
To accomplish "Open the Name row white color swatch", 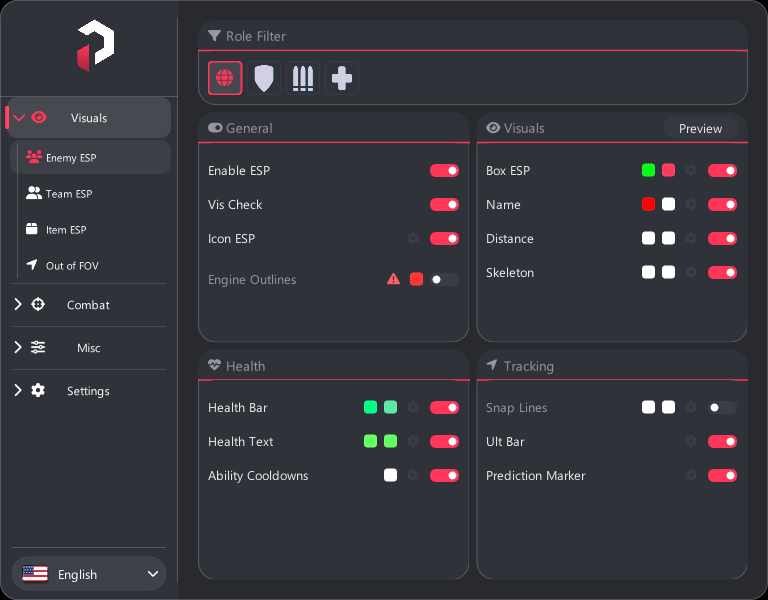I will coord(669,204).
